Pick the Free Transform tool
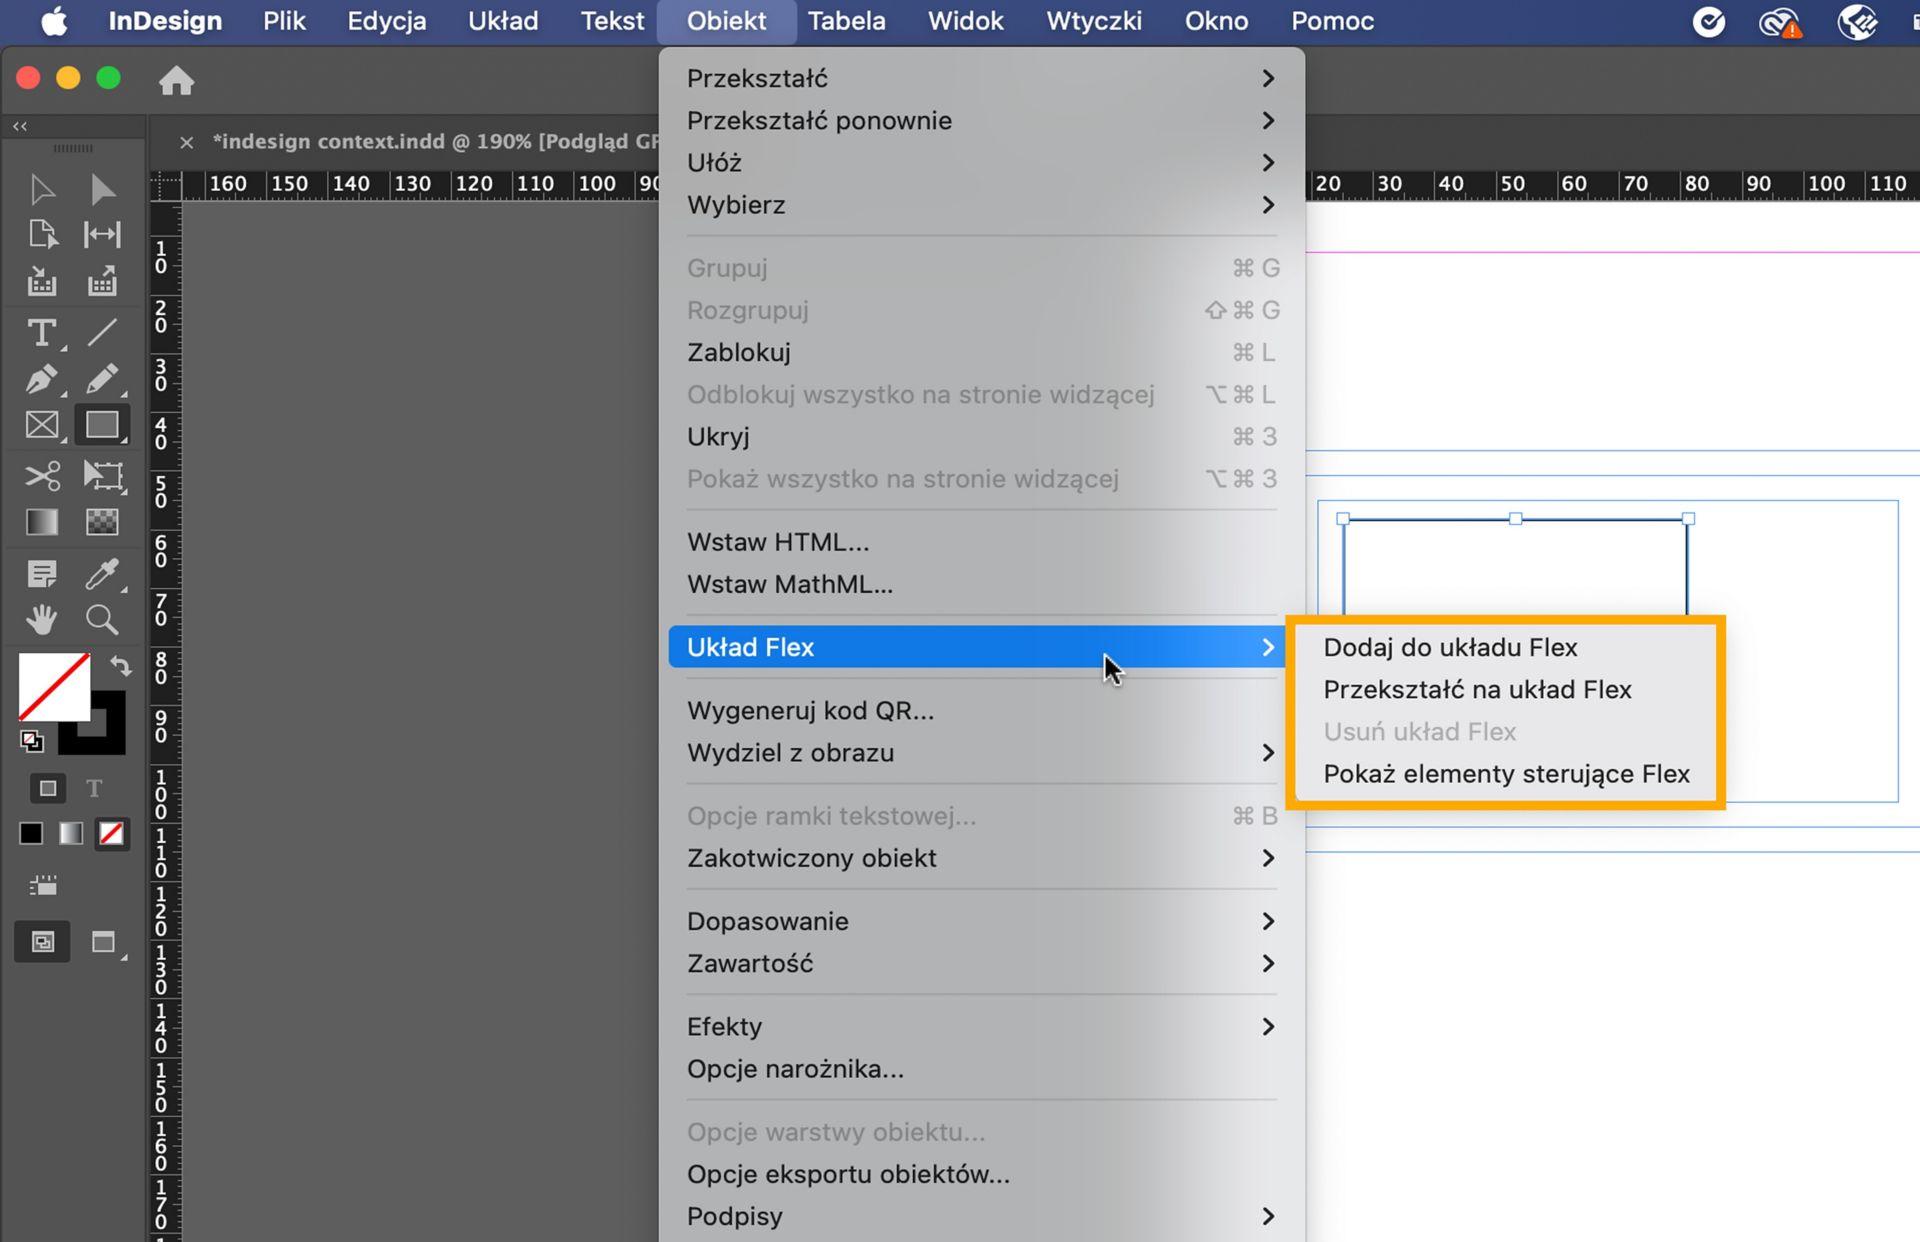The width and height of the screenshot is (1920, 1242). (104, 476)
